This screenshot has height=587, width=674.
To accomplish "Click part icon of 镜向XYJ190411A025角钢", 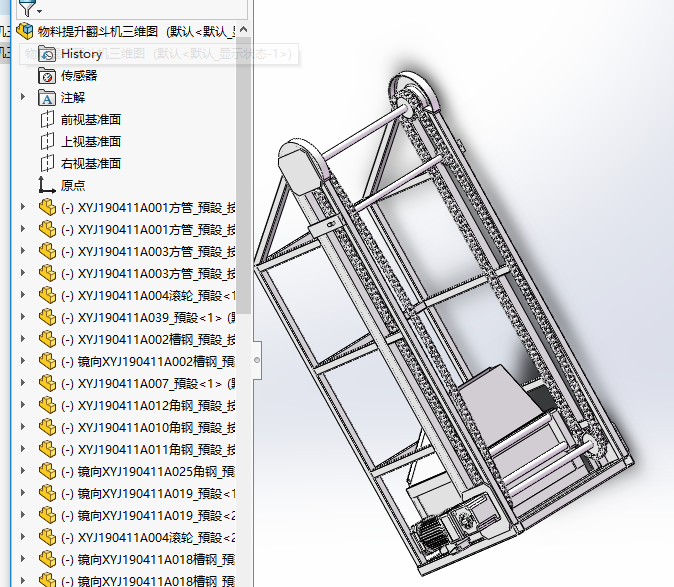I will [47, 471].
